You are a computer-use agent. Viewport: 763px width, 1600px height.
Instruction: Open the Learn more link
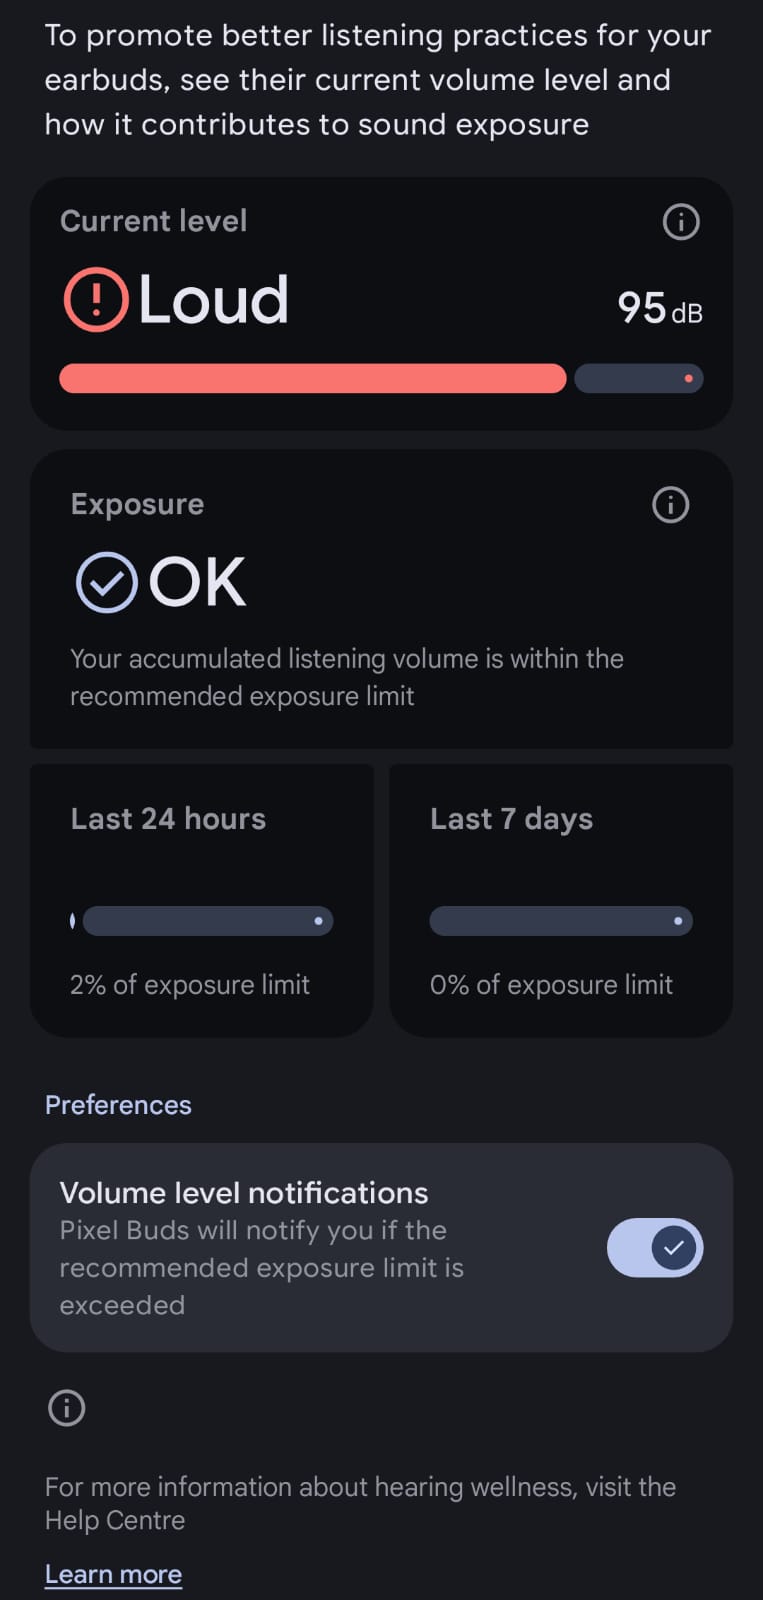click(113, 1574)
